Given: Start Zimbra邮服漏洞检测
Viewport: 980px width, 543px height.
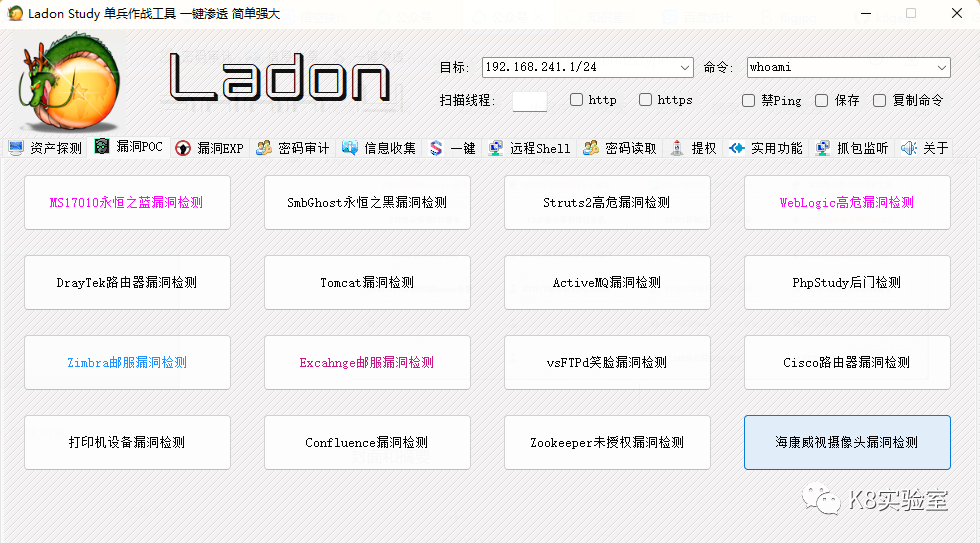Looking at the screenshot, I should [x=128, y=362].
